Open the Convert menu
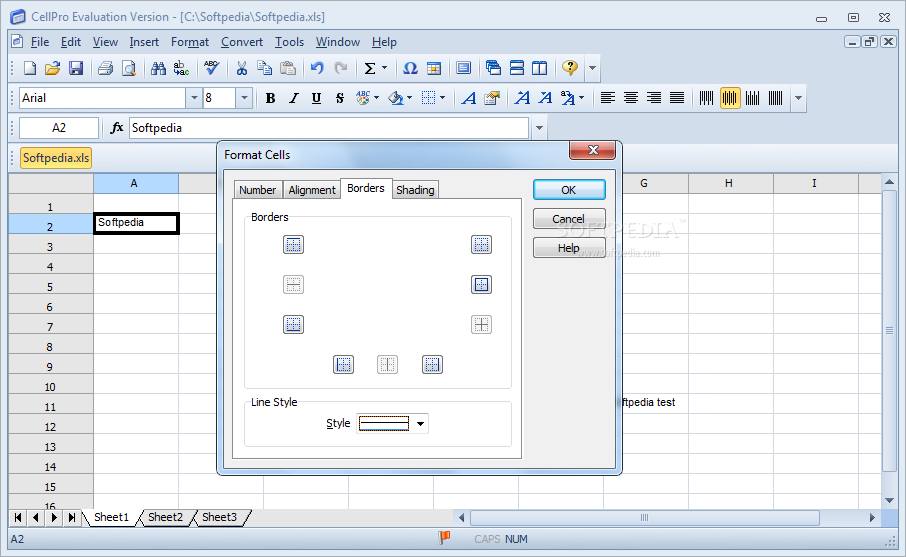 (x=242, y=42)
